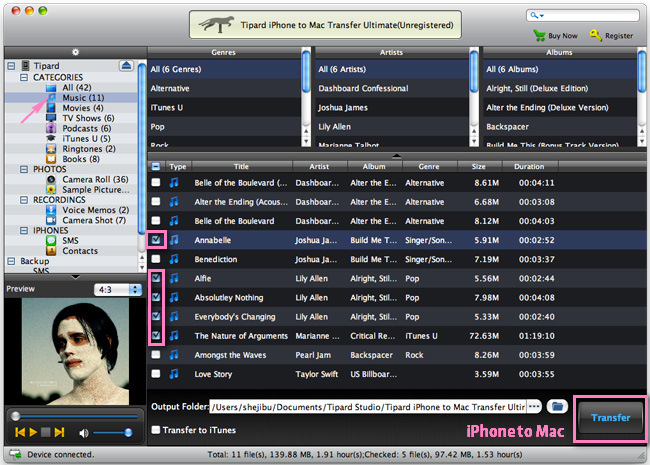
Task: Open the settings gear above the device tree
Action: [75, 52]
